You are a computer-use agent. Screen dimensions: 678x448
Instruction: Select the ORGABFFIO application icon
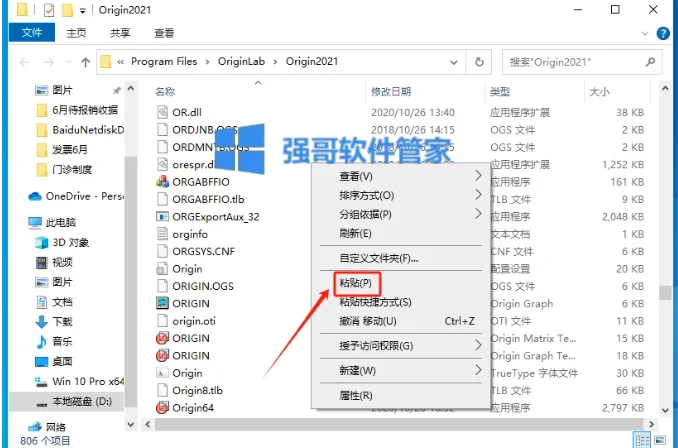(162, 182)
